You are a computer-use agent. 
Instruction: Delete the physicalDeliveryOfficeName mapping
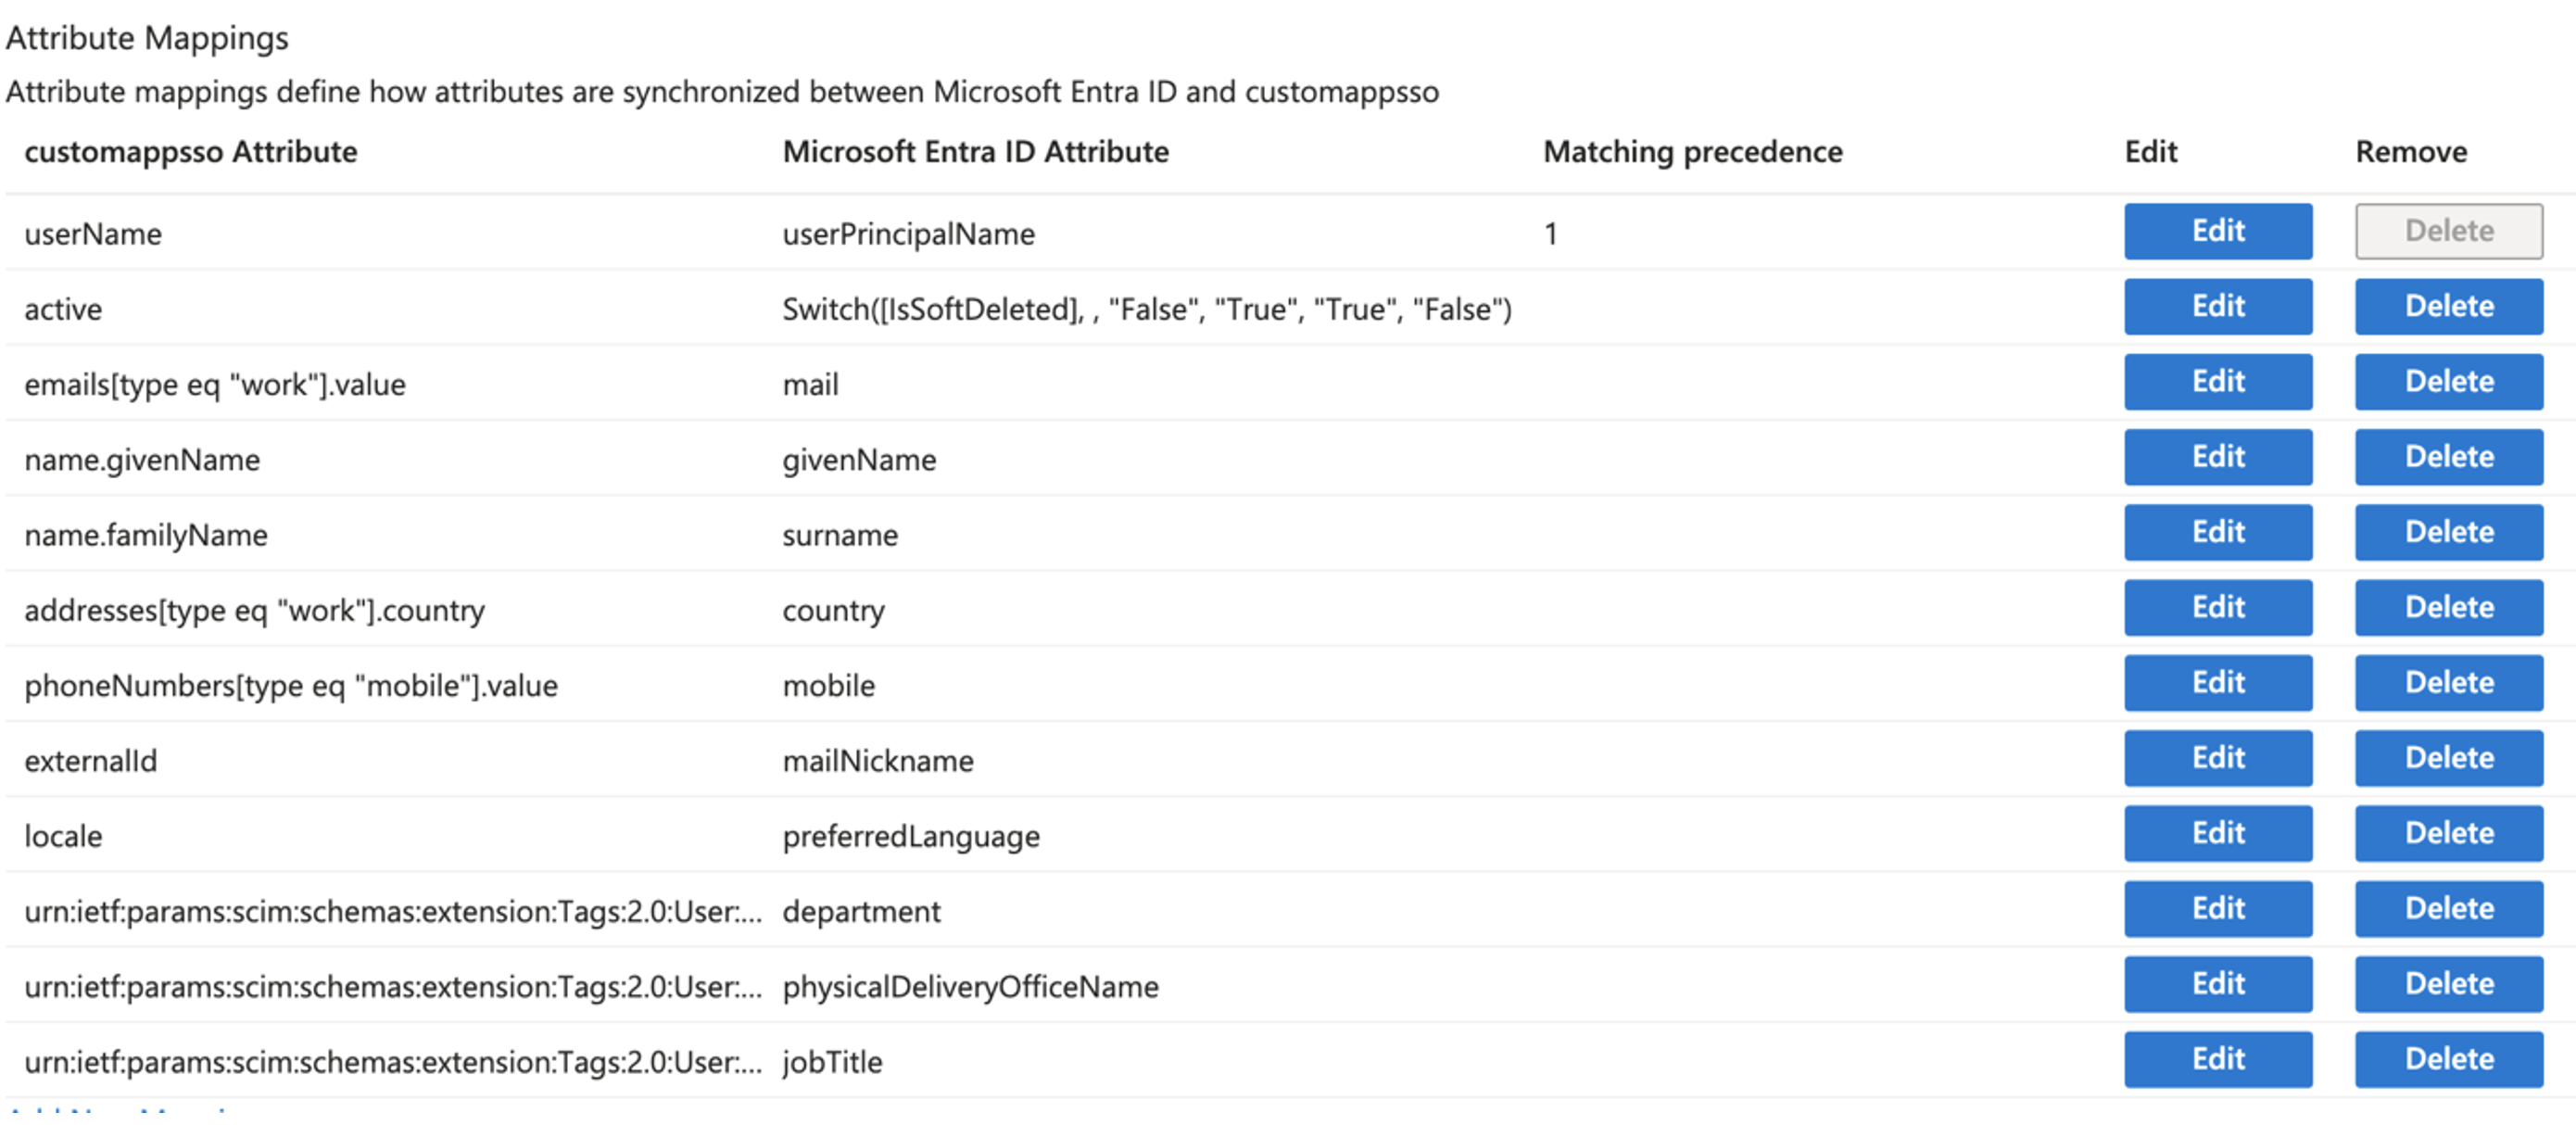pyautogui.click(x=2449, y=984)
